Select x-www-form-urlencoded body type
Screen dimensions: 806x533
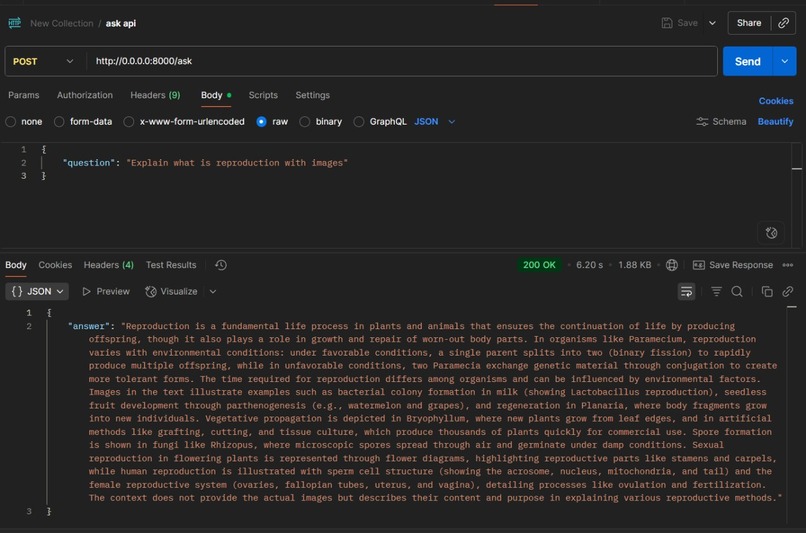coord(129,122)
